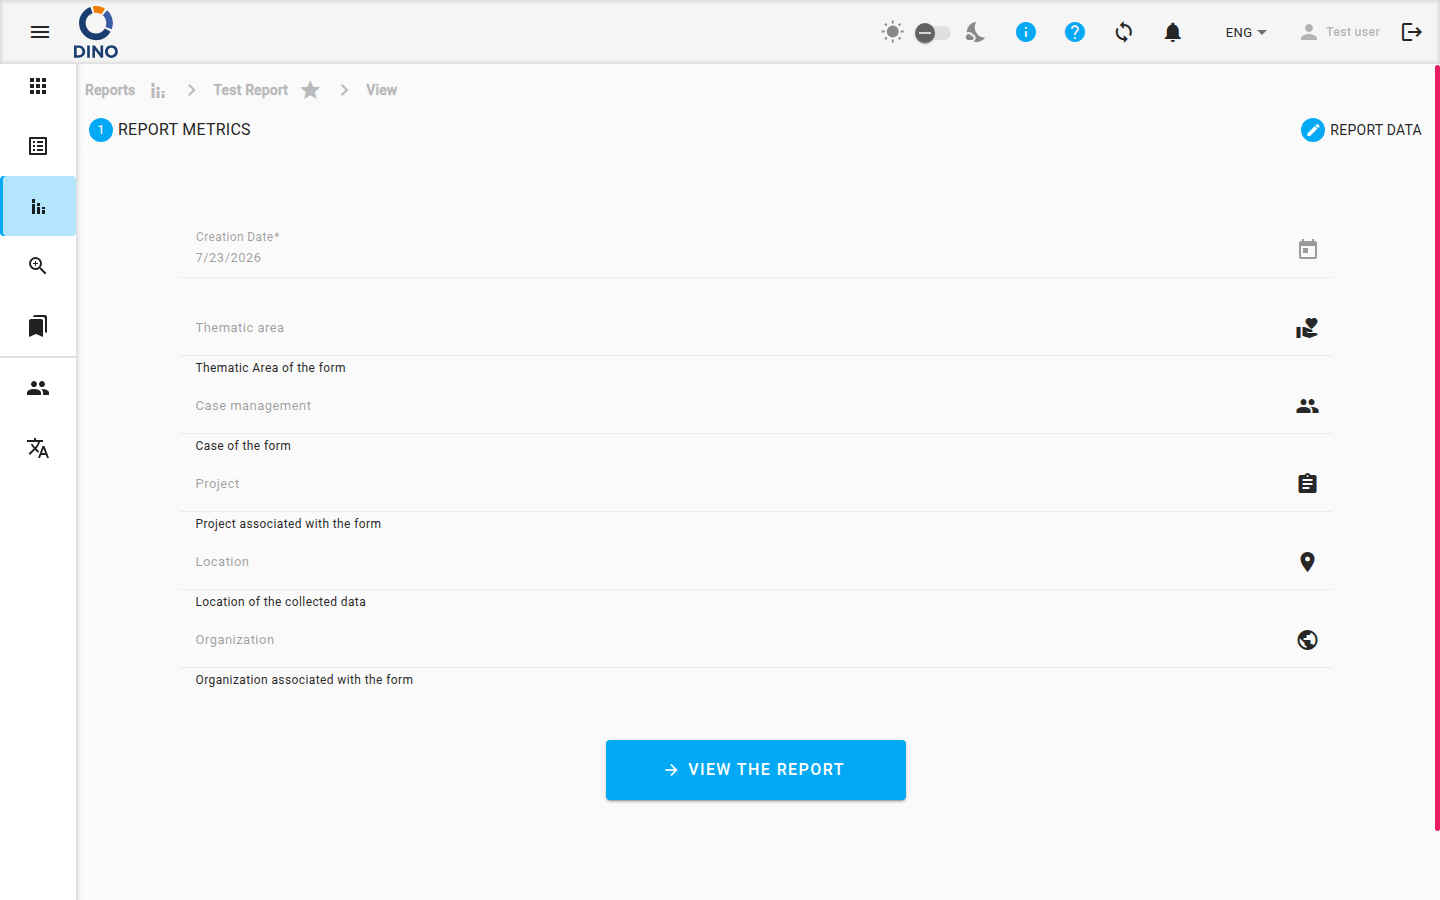The width and height of the screenshot is (1440, 900).
Task: Click the DINO logo
Action: (96, 32)
